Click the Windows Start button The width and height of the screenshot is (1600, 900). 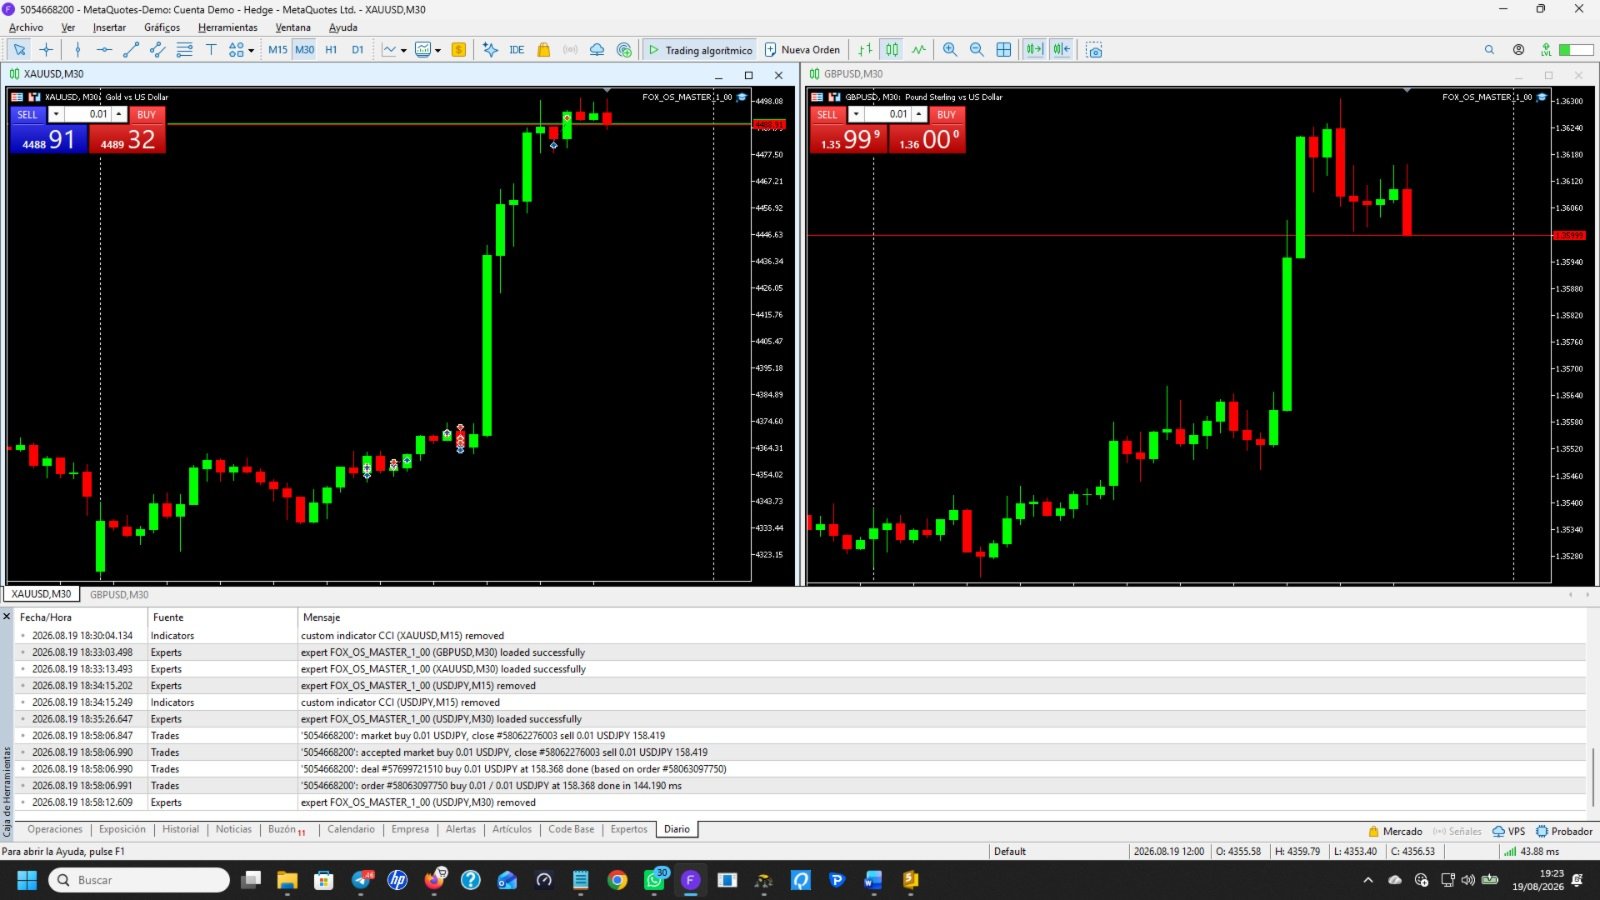coord(27,880)
